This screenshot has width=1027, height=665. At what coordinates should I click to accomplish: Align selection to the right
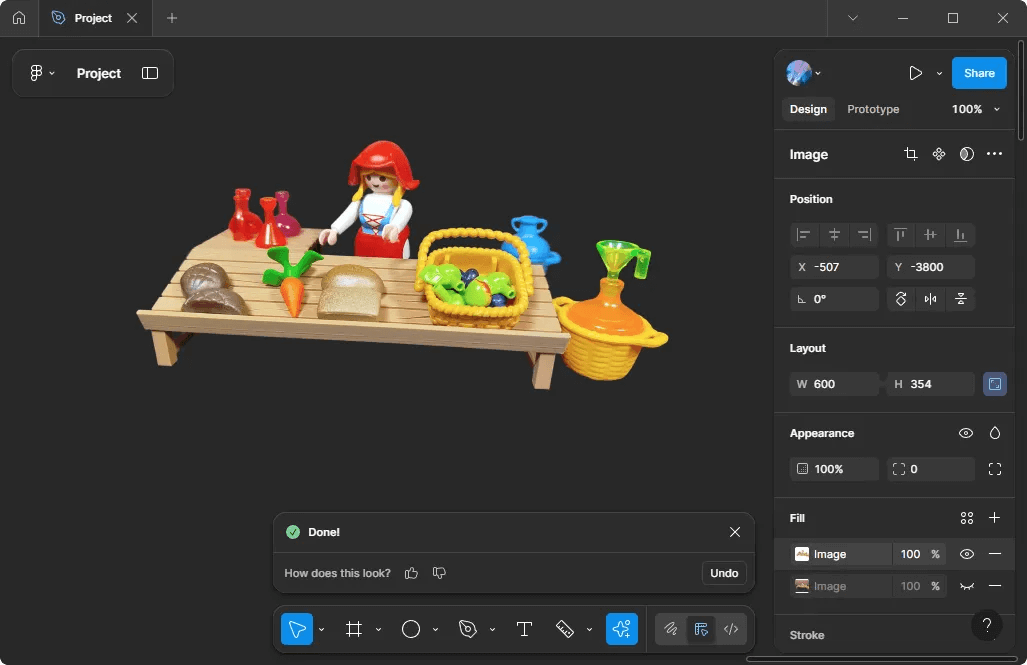pyautogui.click(x=864, y=235)
